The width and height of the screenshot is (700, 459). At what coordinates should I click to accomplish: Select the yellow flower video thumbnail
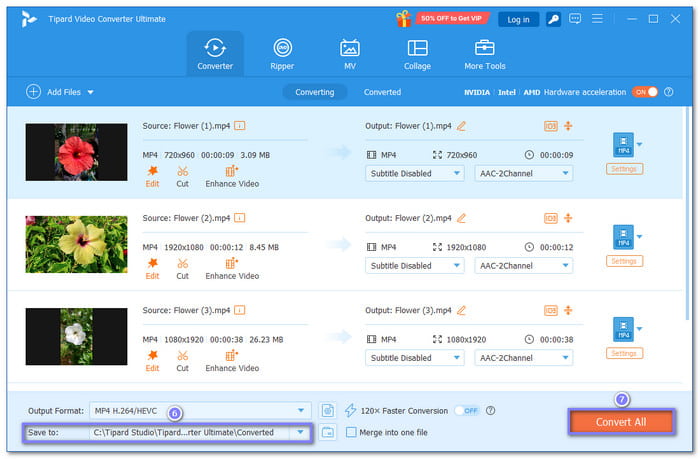(x=76, y=244)
